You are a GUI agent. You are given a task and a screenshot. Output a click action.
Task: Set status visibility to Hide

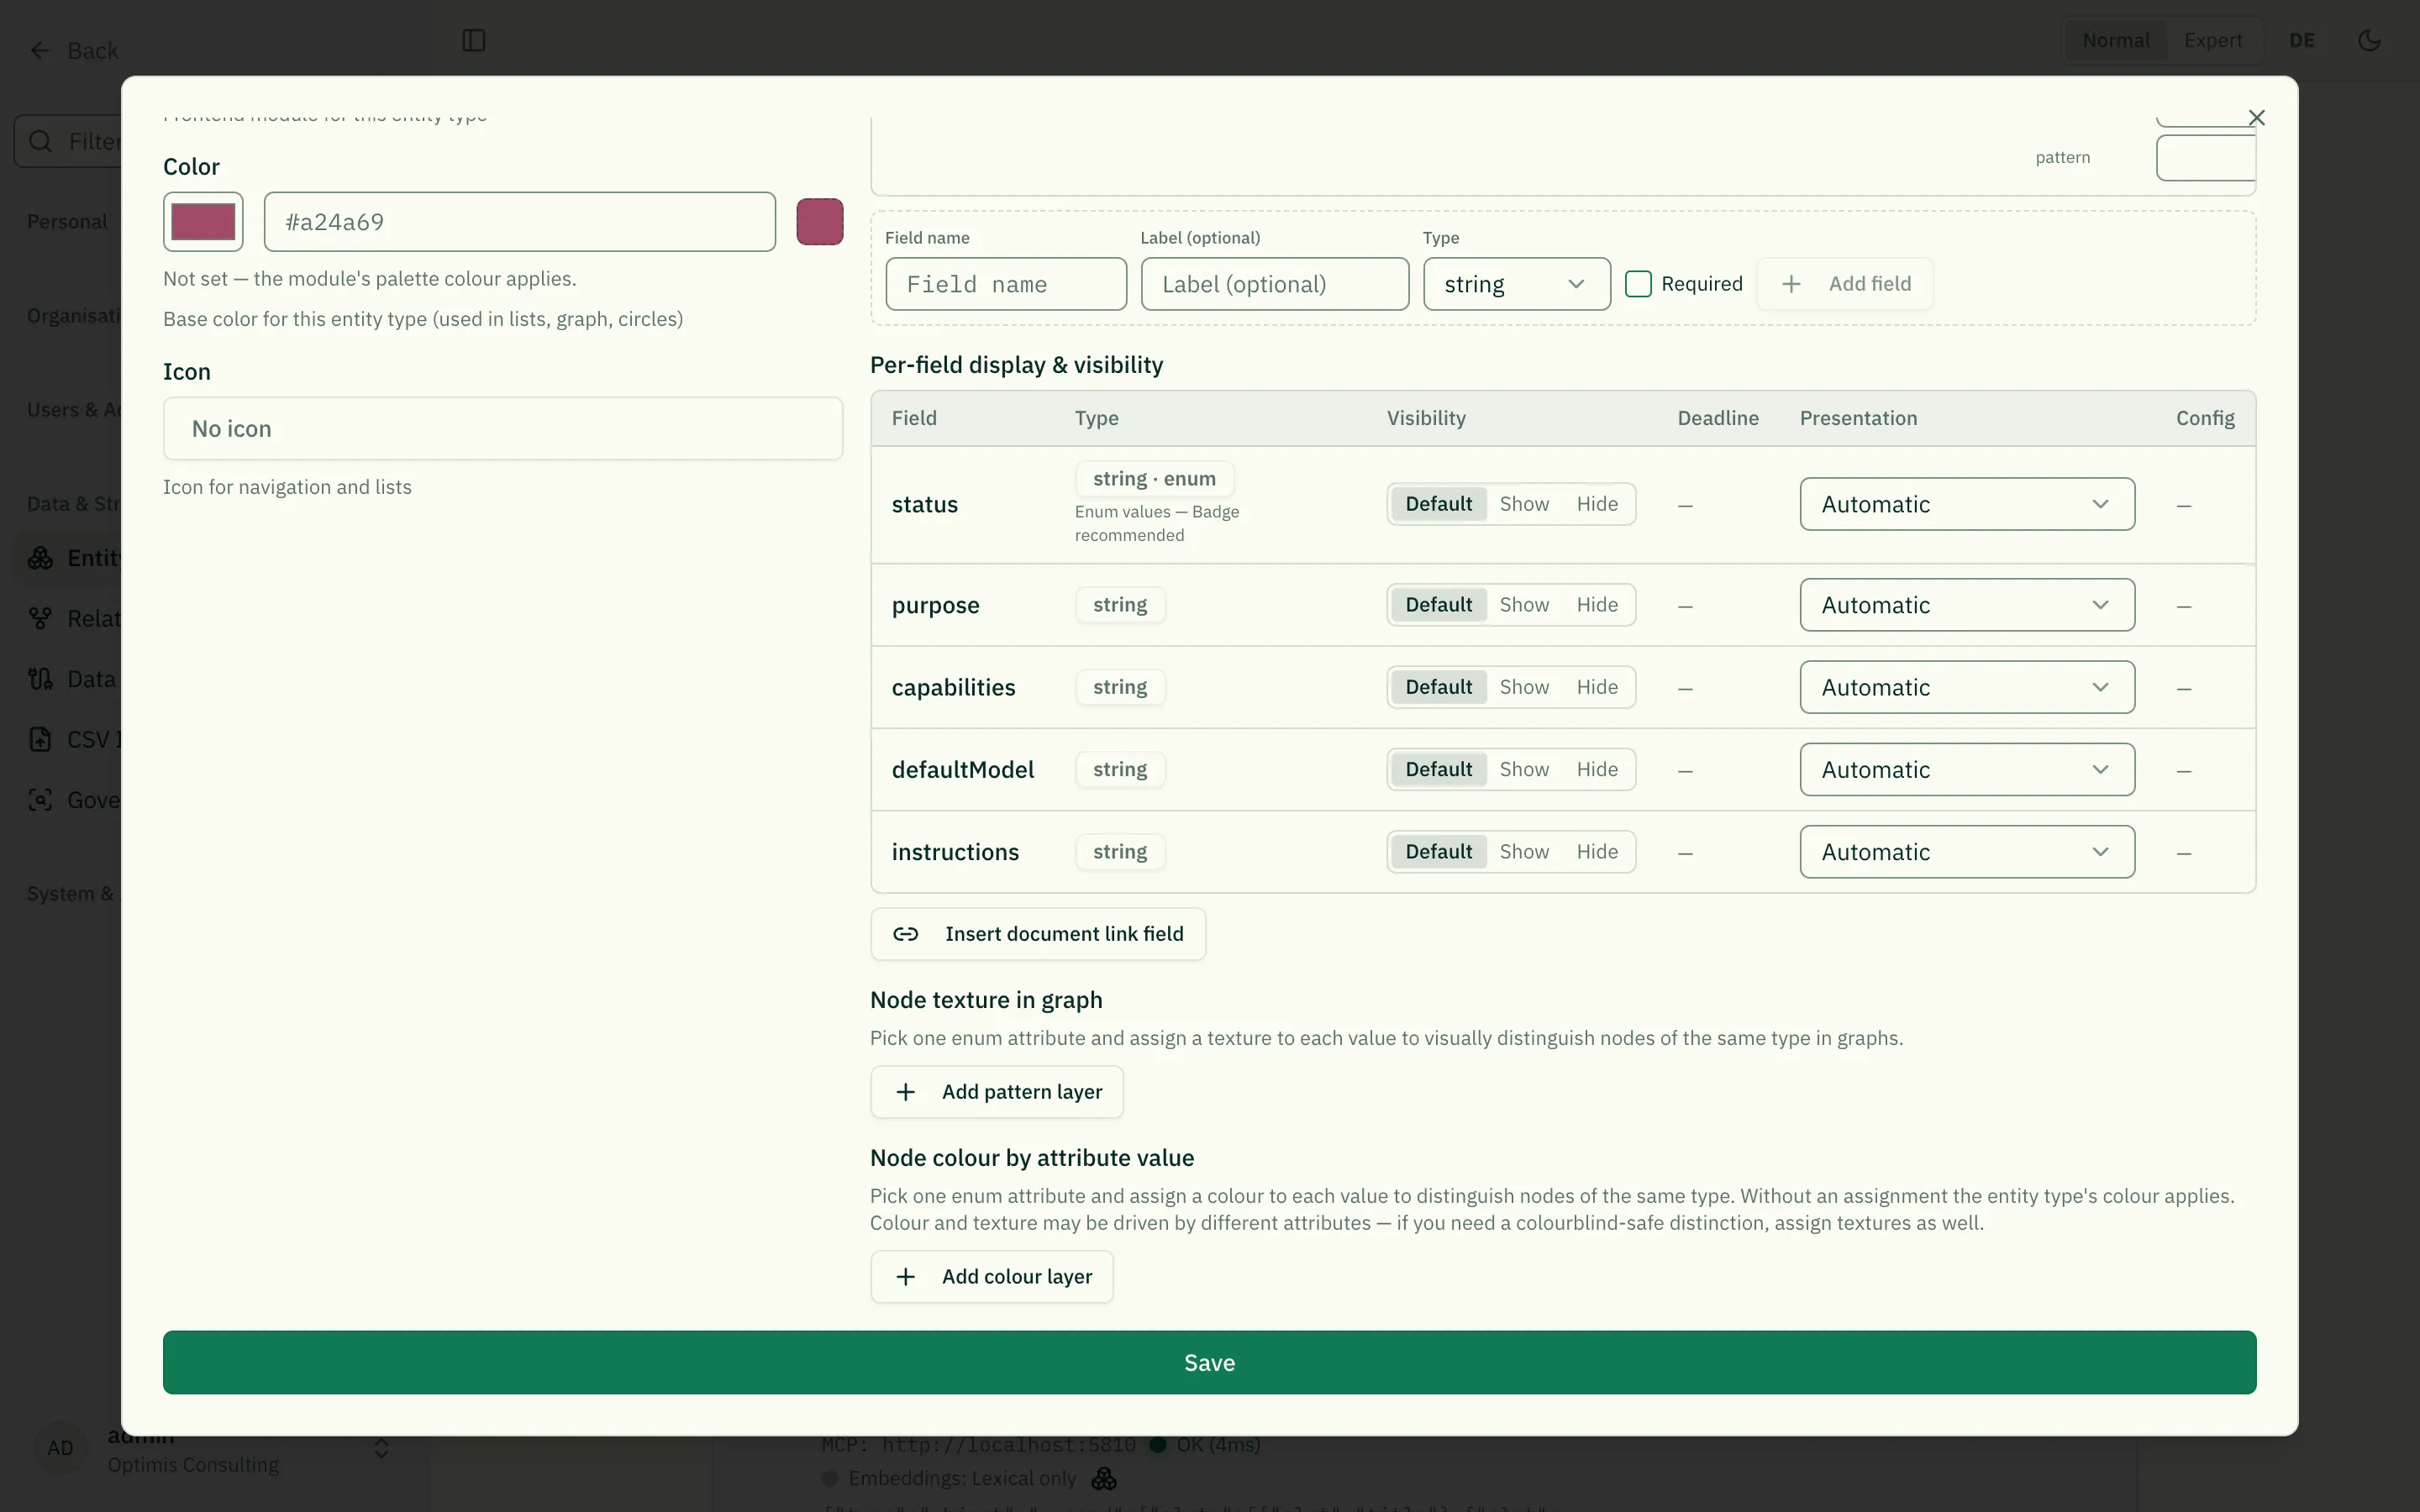pyautogui.click(x=1597, y=504)
